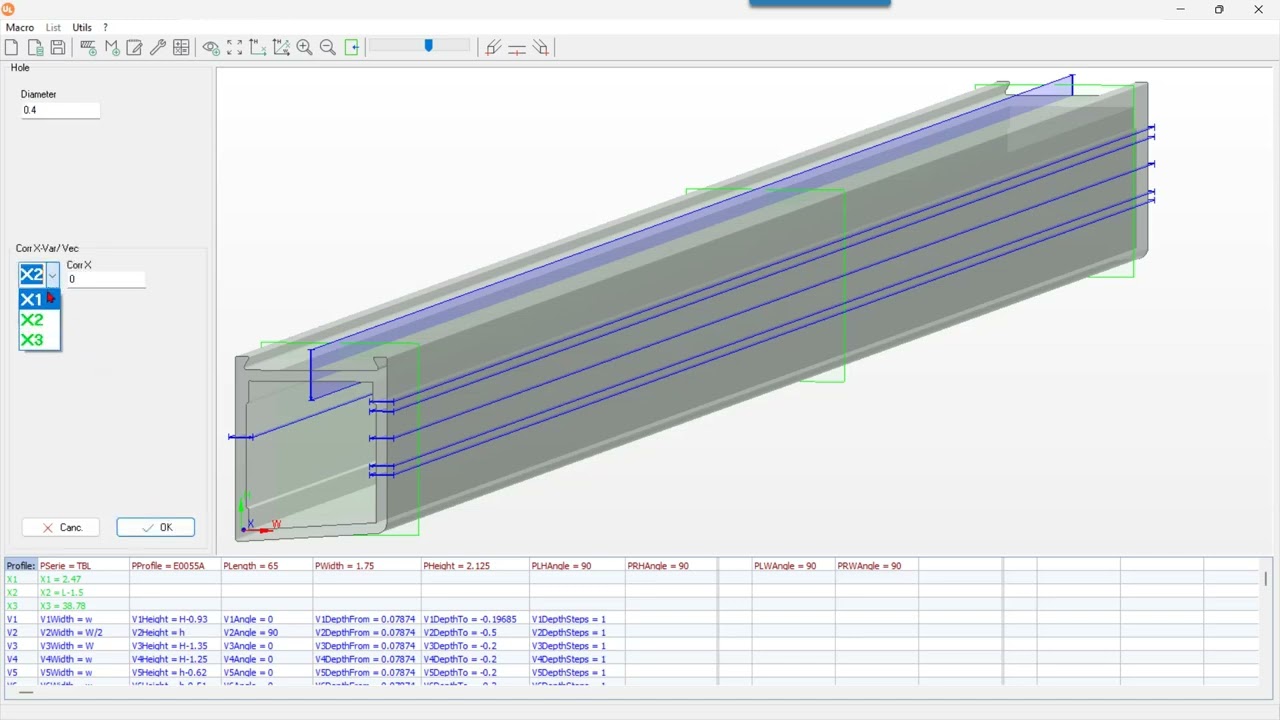Viewport: 1280px width, 720px height.
Task: Click the add profile icon
Action: click(x=88, y=47)
